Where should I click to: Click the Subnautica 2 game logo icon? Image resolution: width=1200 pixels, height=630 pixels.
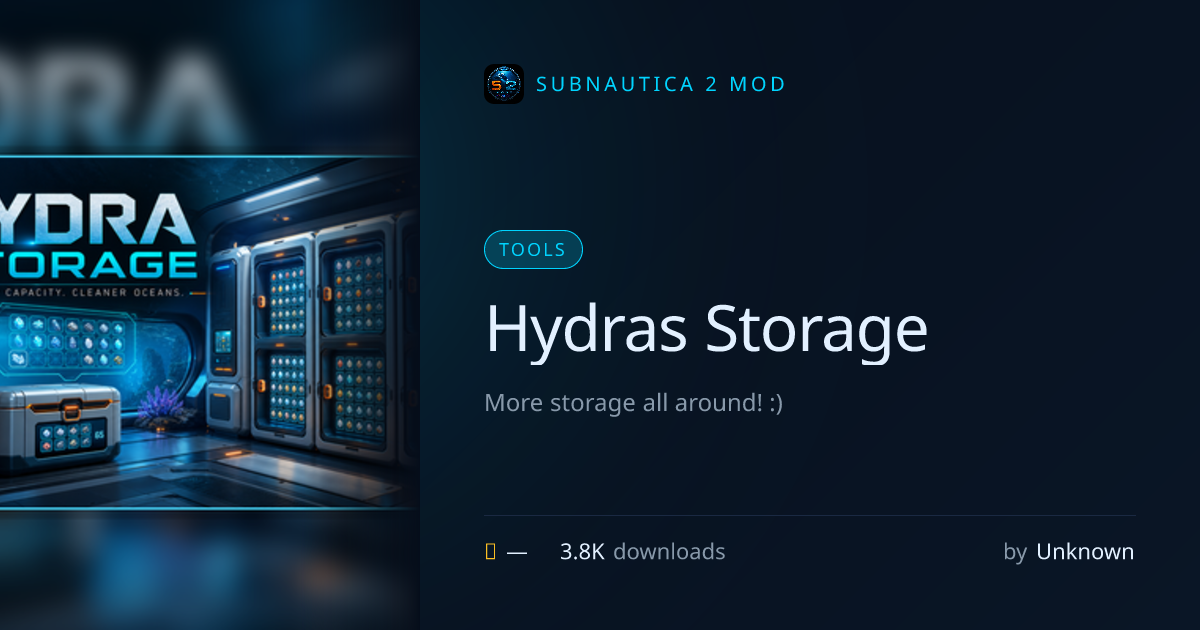pos(504,84)
